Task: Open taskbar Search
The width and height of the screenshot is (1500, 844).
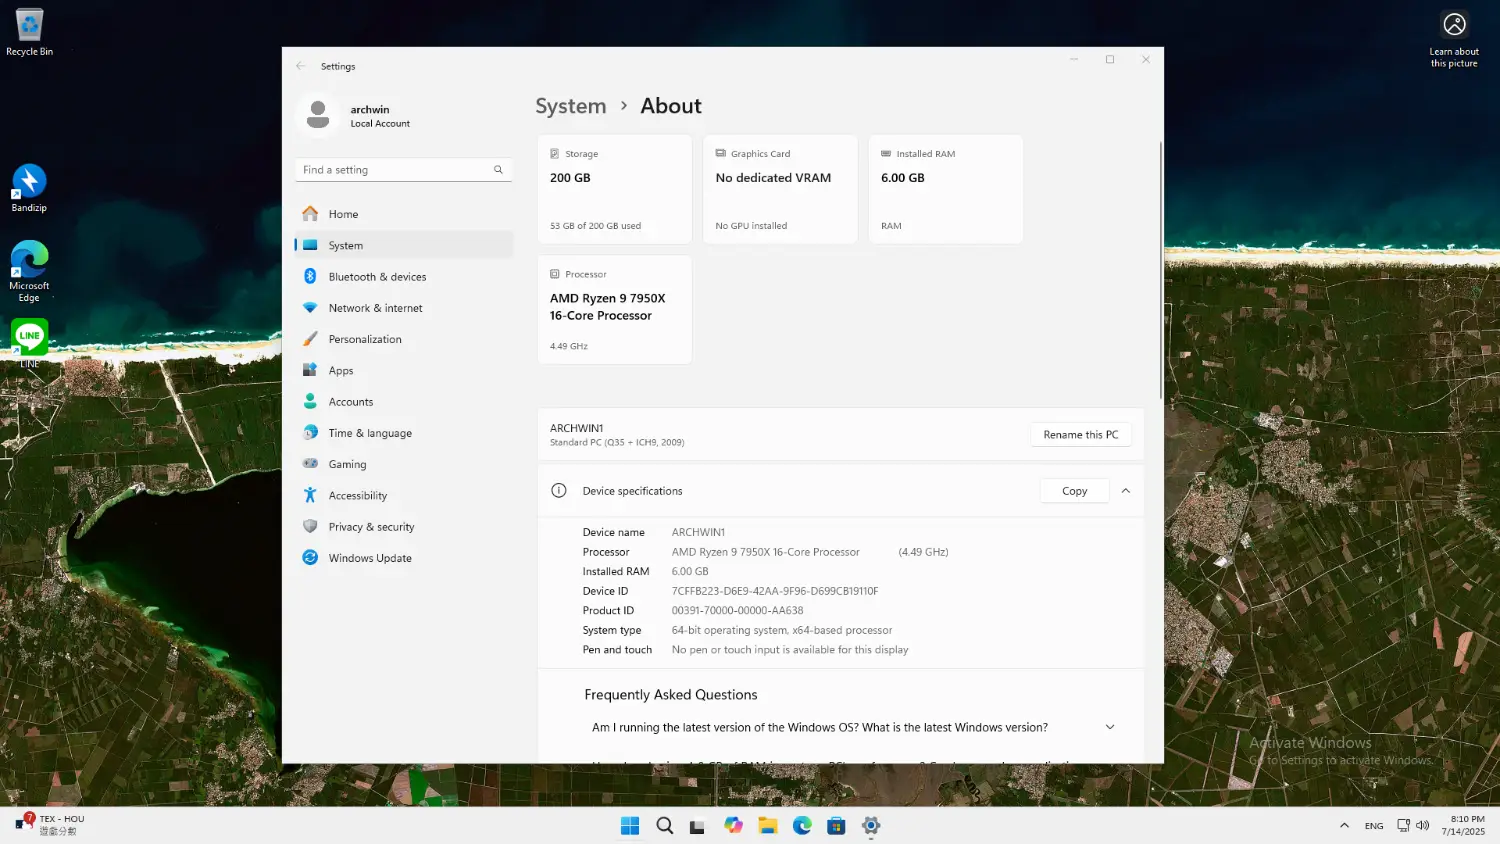Action: 664,826
